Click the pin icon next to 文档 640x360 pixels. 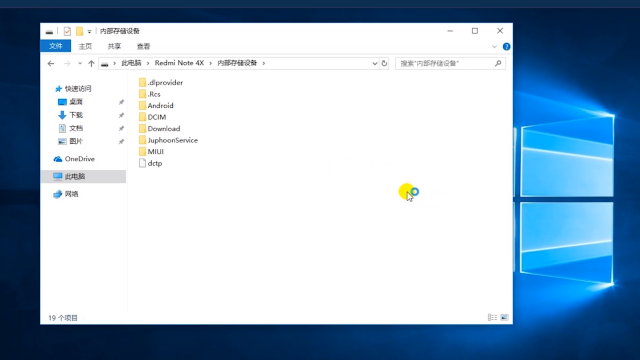[121, 128]
